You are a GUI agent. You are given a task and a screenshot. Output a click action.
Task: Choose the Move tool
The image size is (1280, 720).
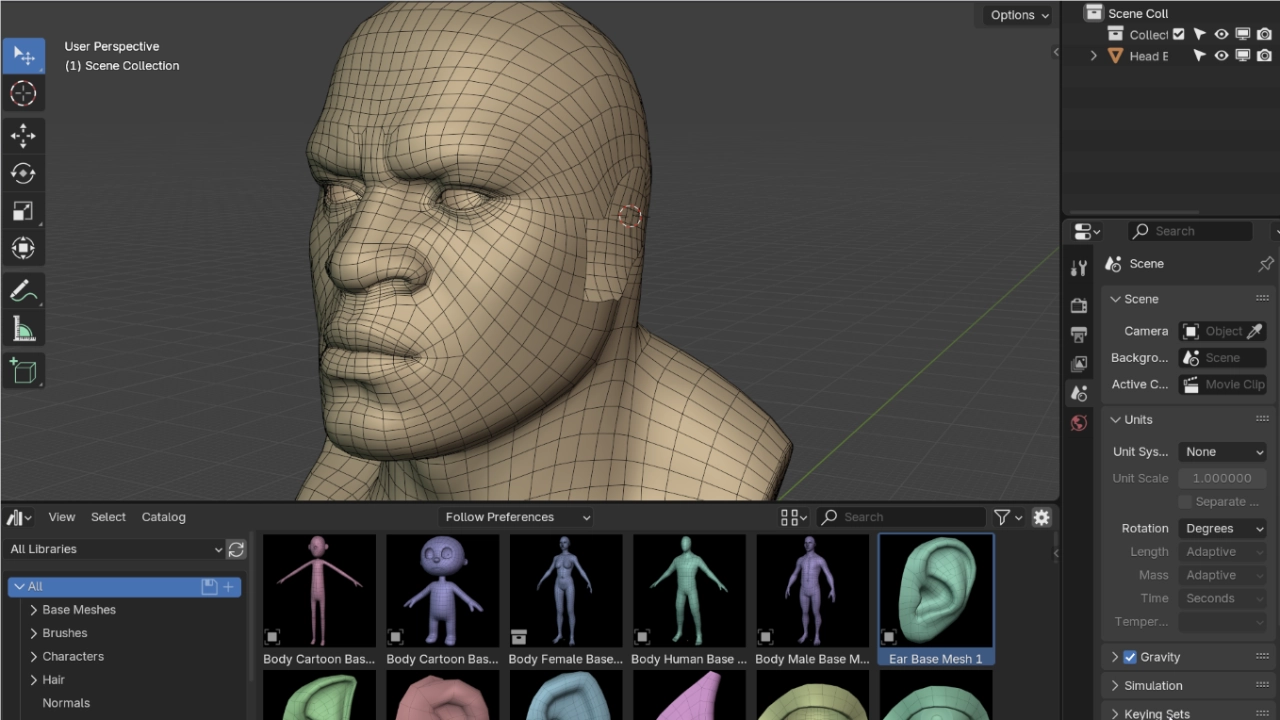pos(23,136)
